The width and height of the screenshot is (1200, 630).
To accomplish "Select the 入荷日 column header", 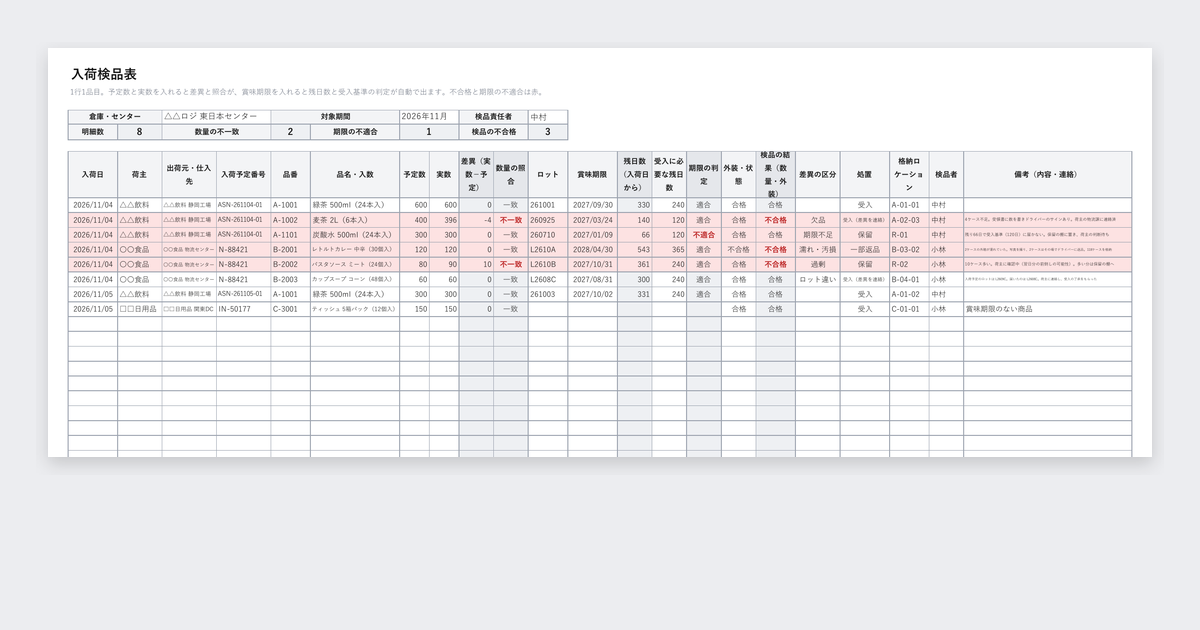I will [x=93, y=174].
